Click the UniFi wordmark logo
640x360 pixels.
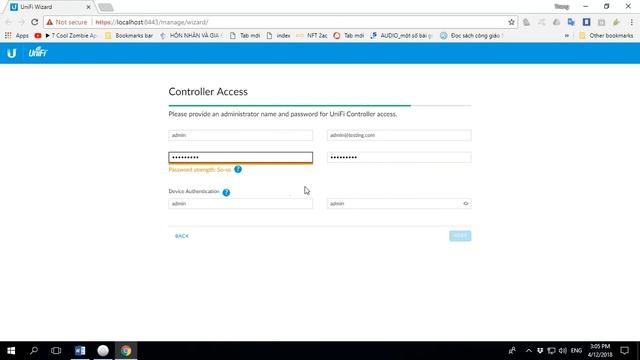38,52
